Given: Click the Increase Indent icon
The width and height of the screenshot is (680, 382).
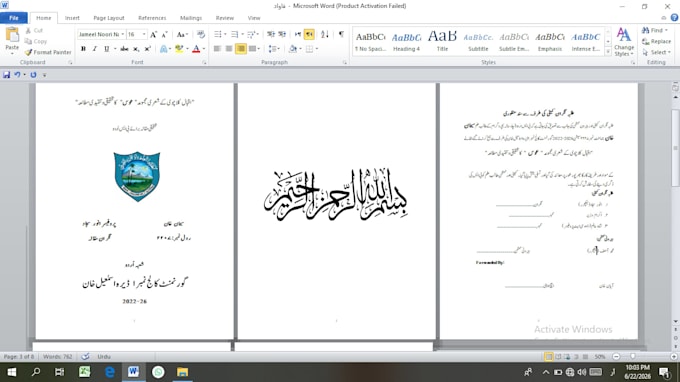Looking at the screenshot, I should tap(282, 34).
